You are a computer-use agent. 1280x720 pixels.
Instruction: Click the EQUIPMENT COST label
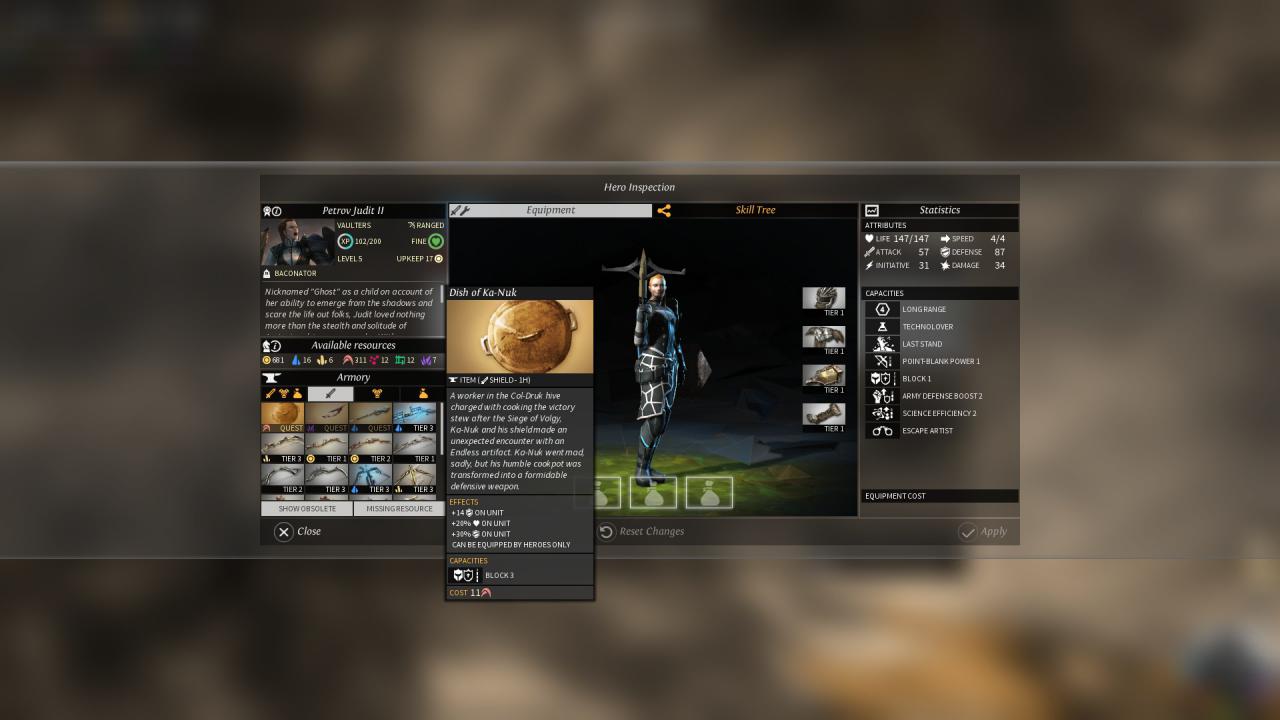click(895, 496)
